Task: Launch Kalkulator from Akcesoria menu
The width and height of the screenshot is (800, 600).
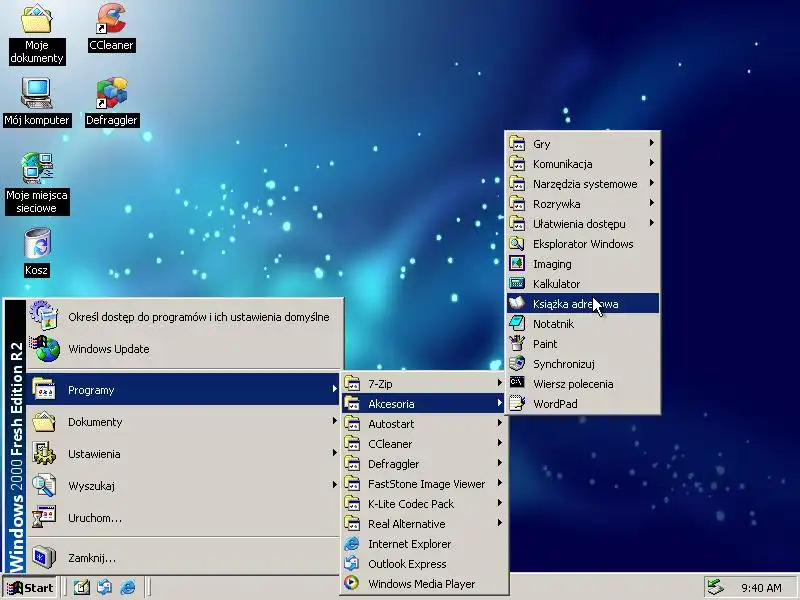Action: tap(583, 284)
